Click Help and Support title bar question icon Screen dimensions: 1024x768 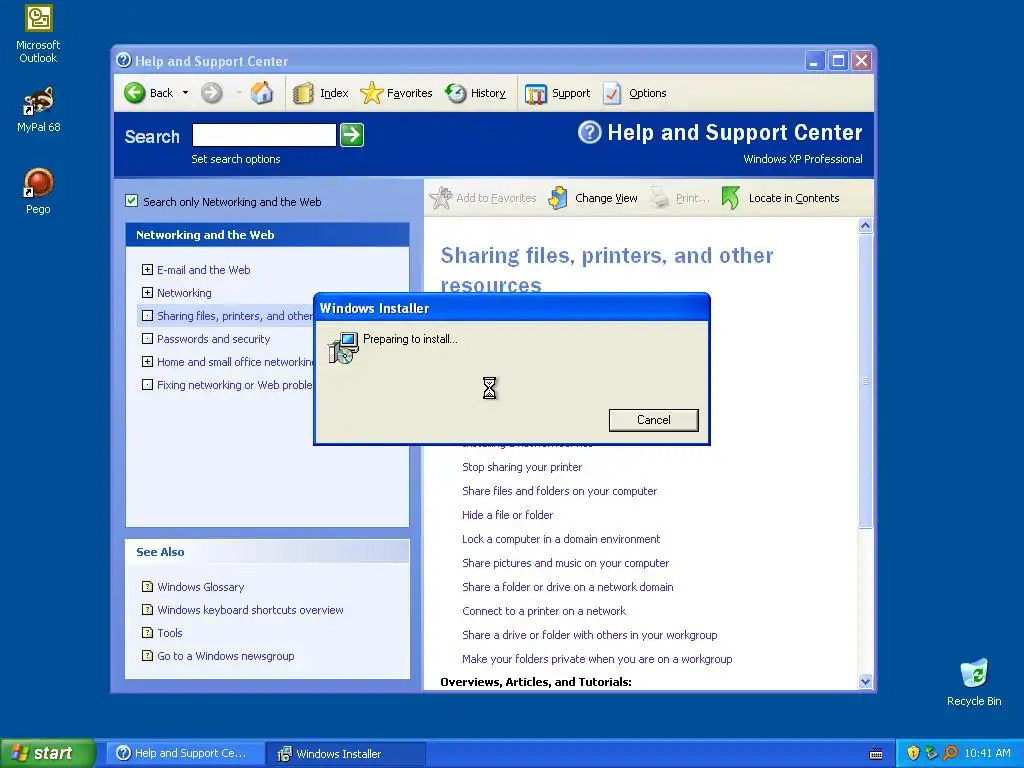123,61
